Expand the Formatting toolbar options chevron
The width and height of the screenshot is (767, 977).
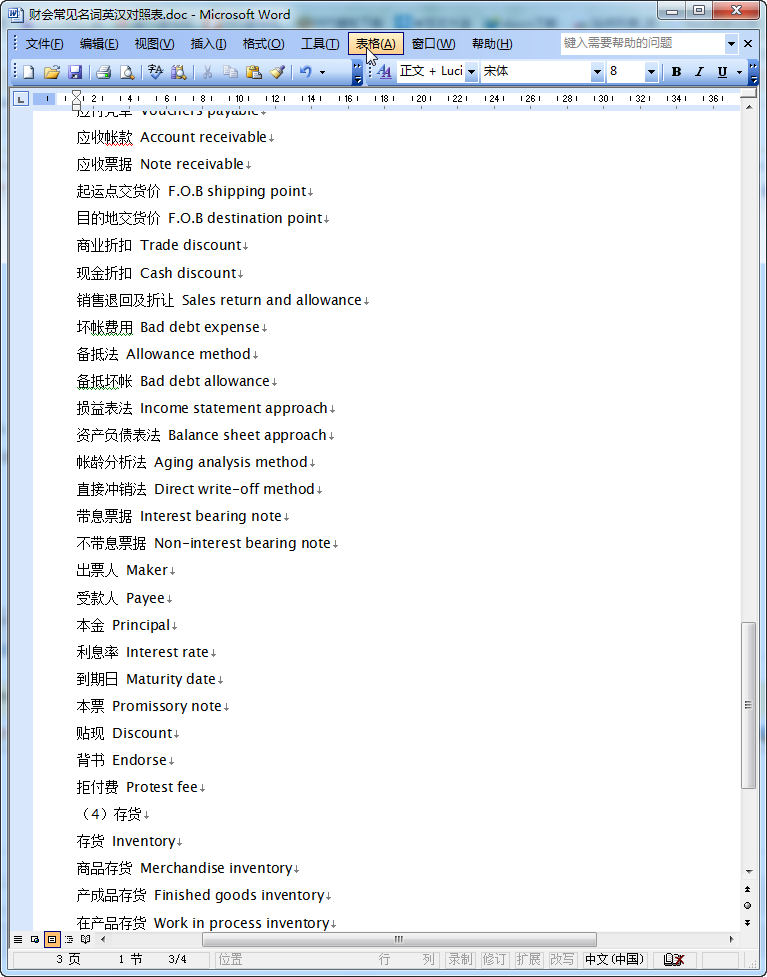tap(753, 72)
